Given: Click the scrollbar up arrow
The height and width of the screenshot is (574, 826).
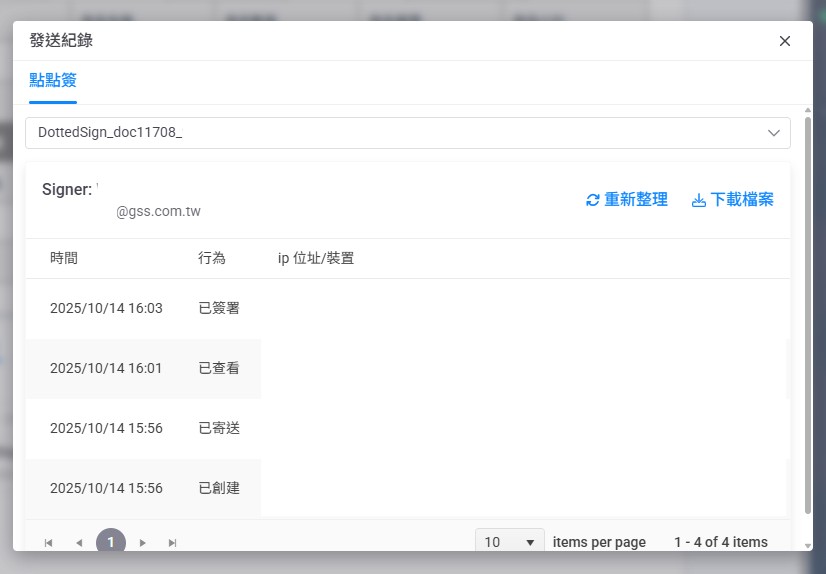Looking at the screenshot, I should click(x=808, y=109).
